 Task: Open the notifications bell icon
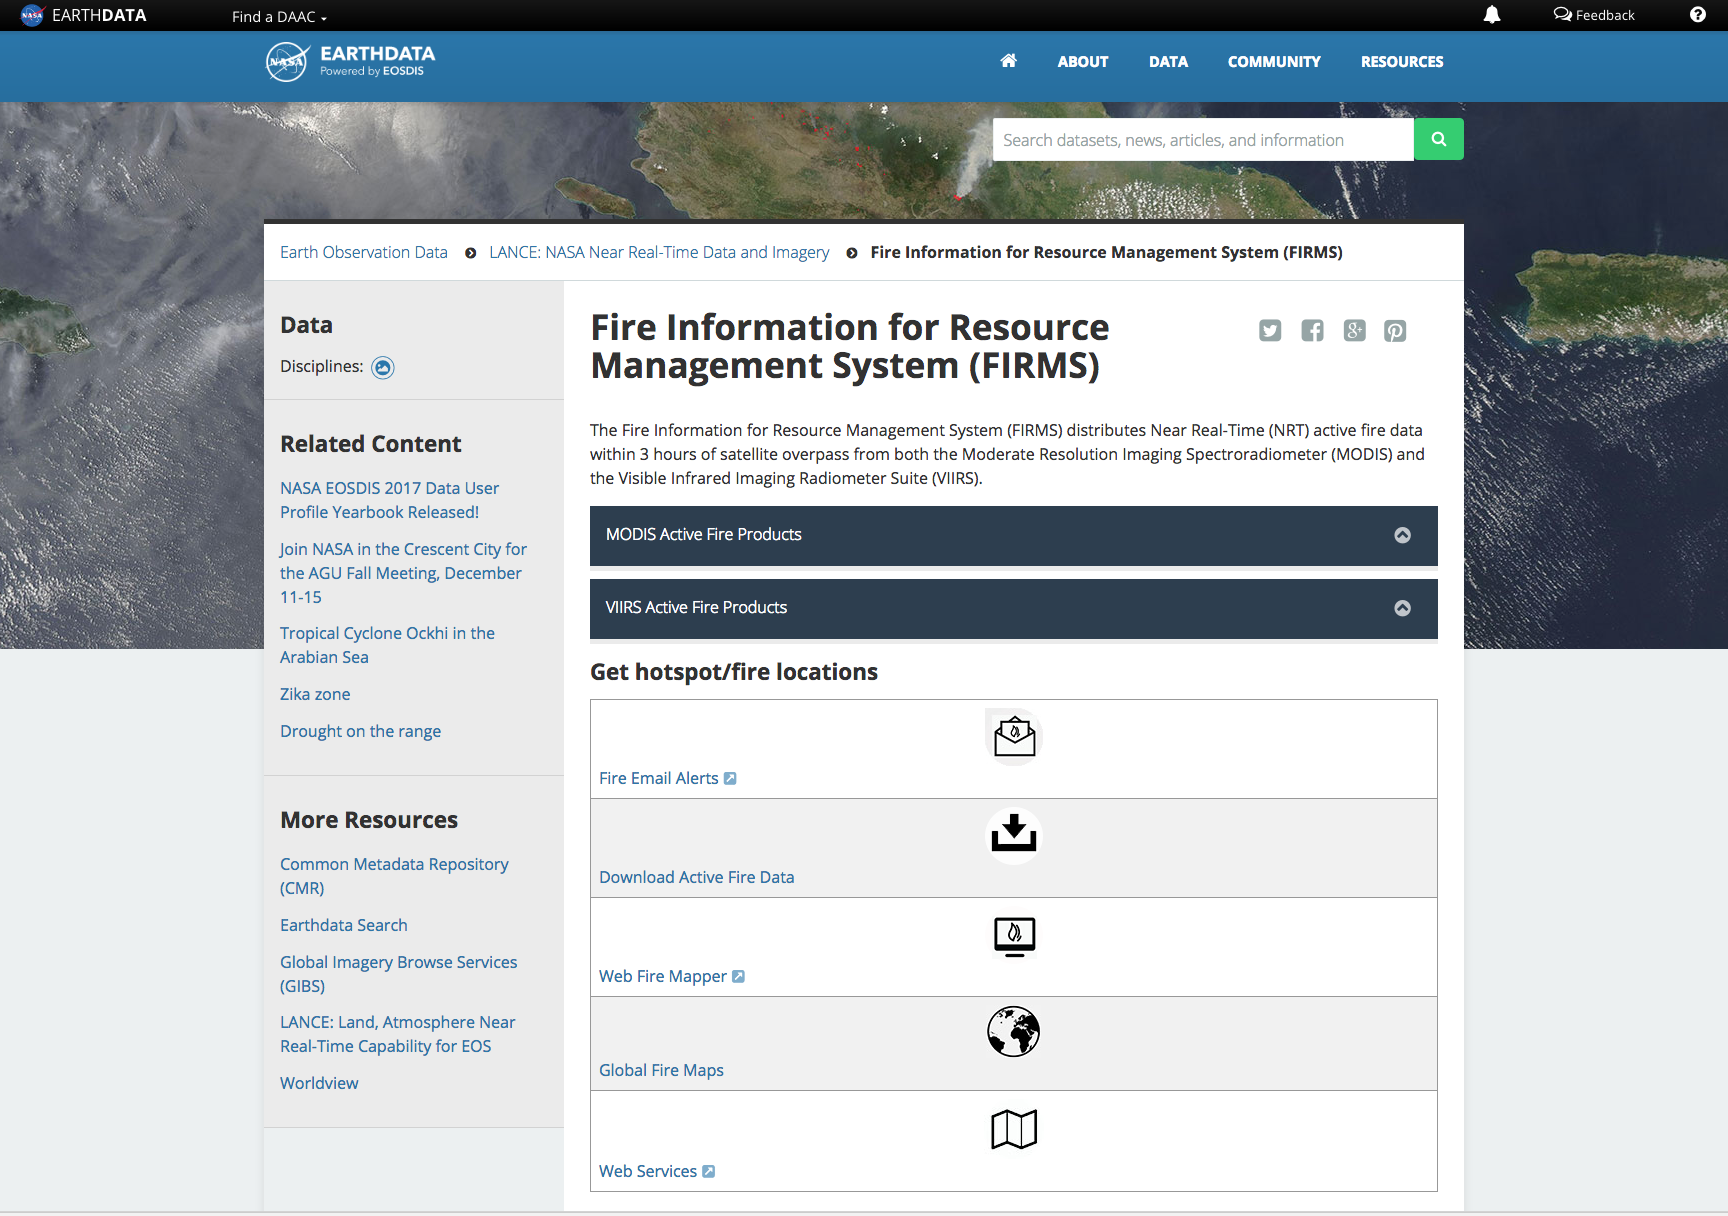[x=1492, y=15]
